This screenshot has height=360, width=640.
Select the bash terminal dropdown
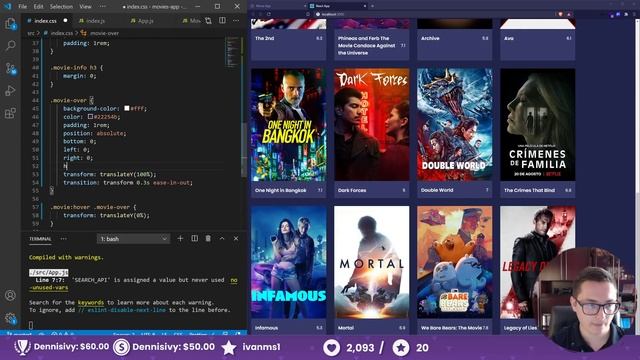coord(133,239)
